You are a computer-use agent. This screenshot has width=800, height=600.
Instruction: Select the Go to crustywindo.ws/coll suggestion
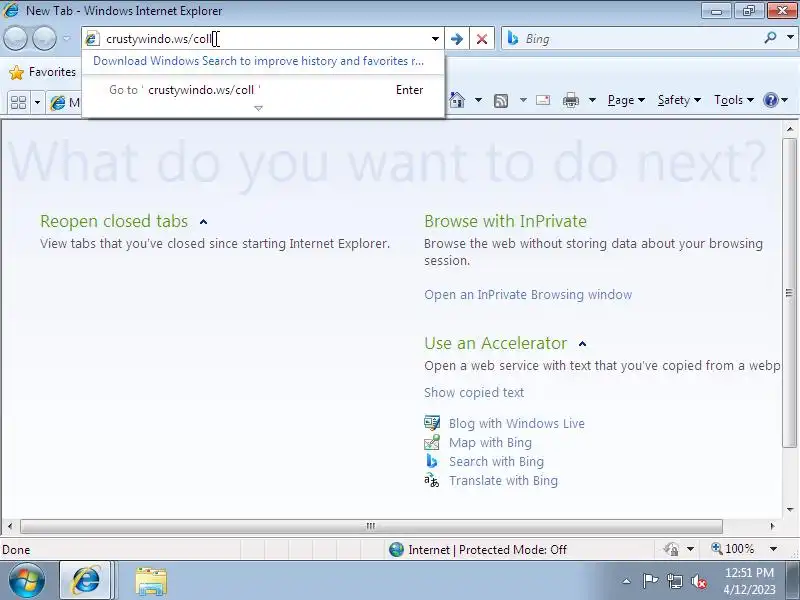coord(263,90)
